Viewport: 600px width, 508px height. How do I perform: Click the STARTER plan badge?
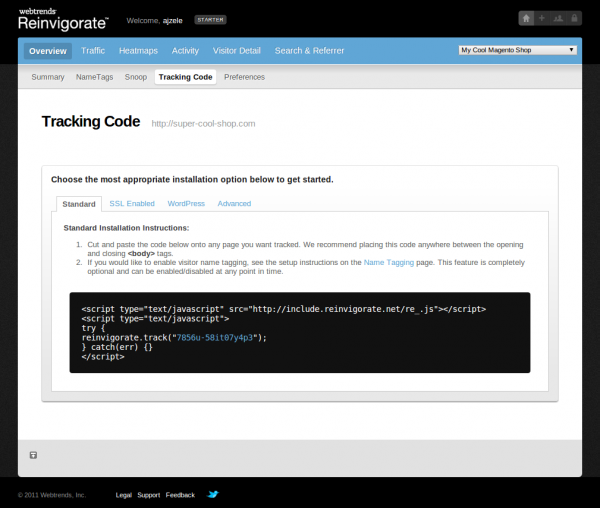210,20
